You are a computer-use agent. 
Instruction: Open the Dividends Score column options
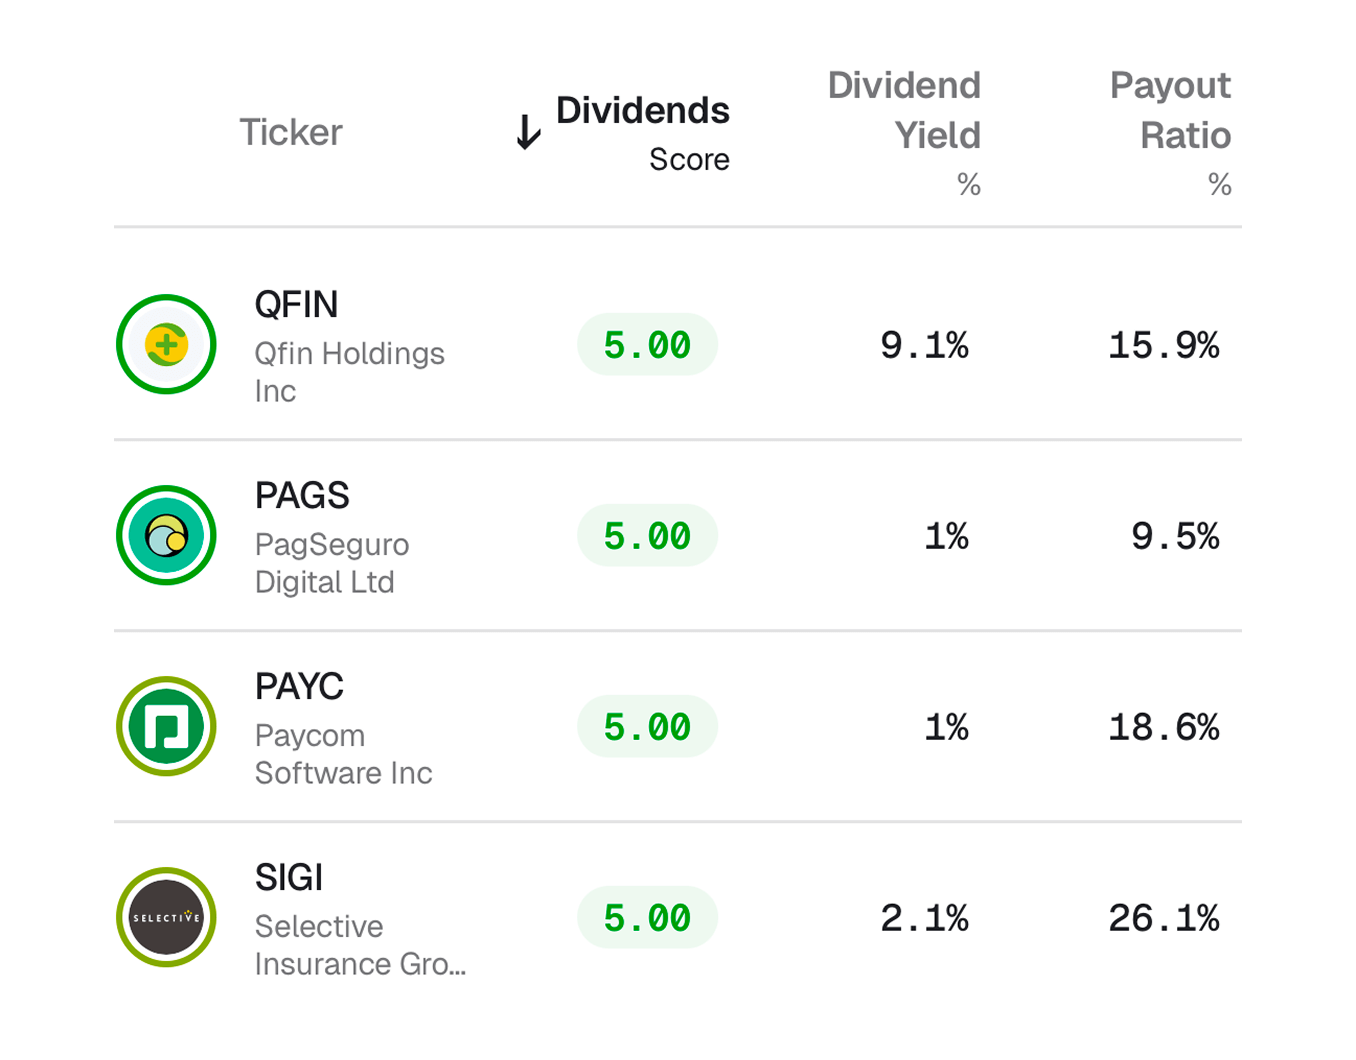[641, 110]
